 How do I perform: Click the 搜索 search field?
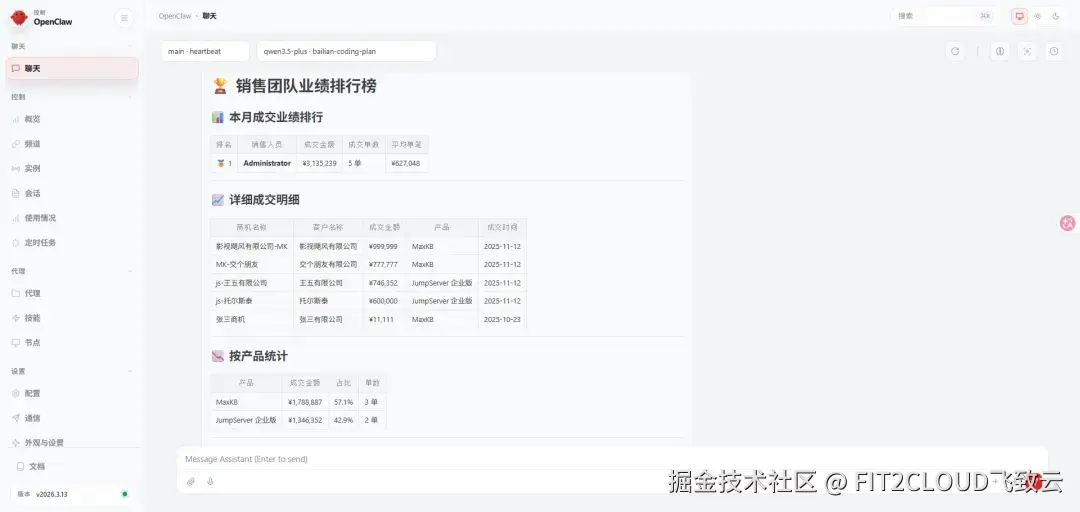click(944, 16)
